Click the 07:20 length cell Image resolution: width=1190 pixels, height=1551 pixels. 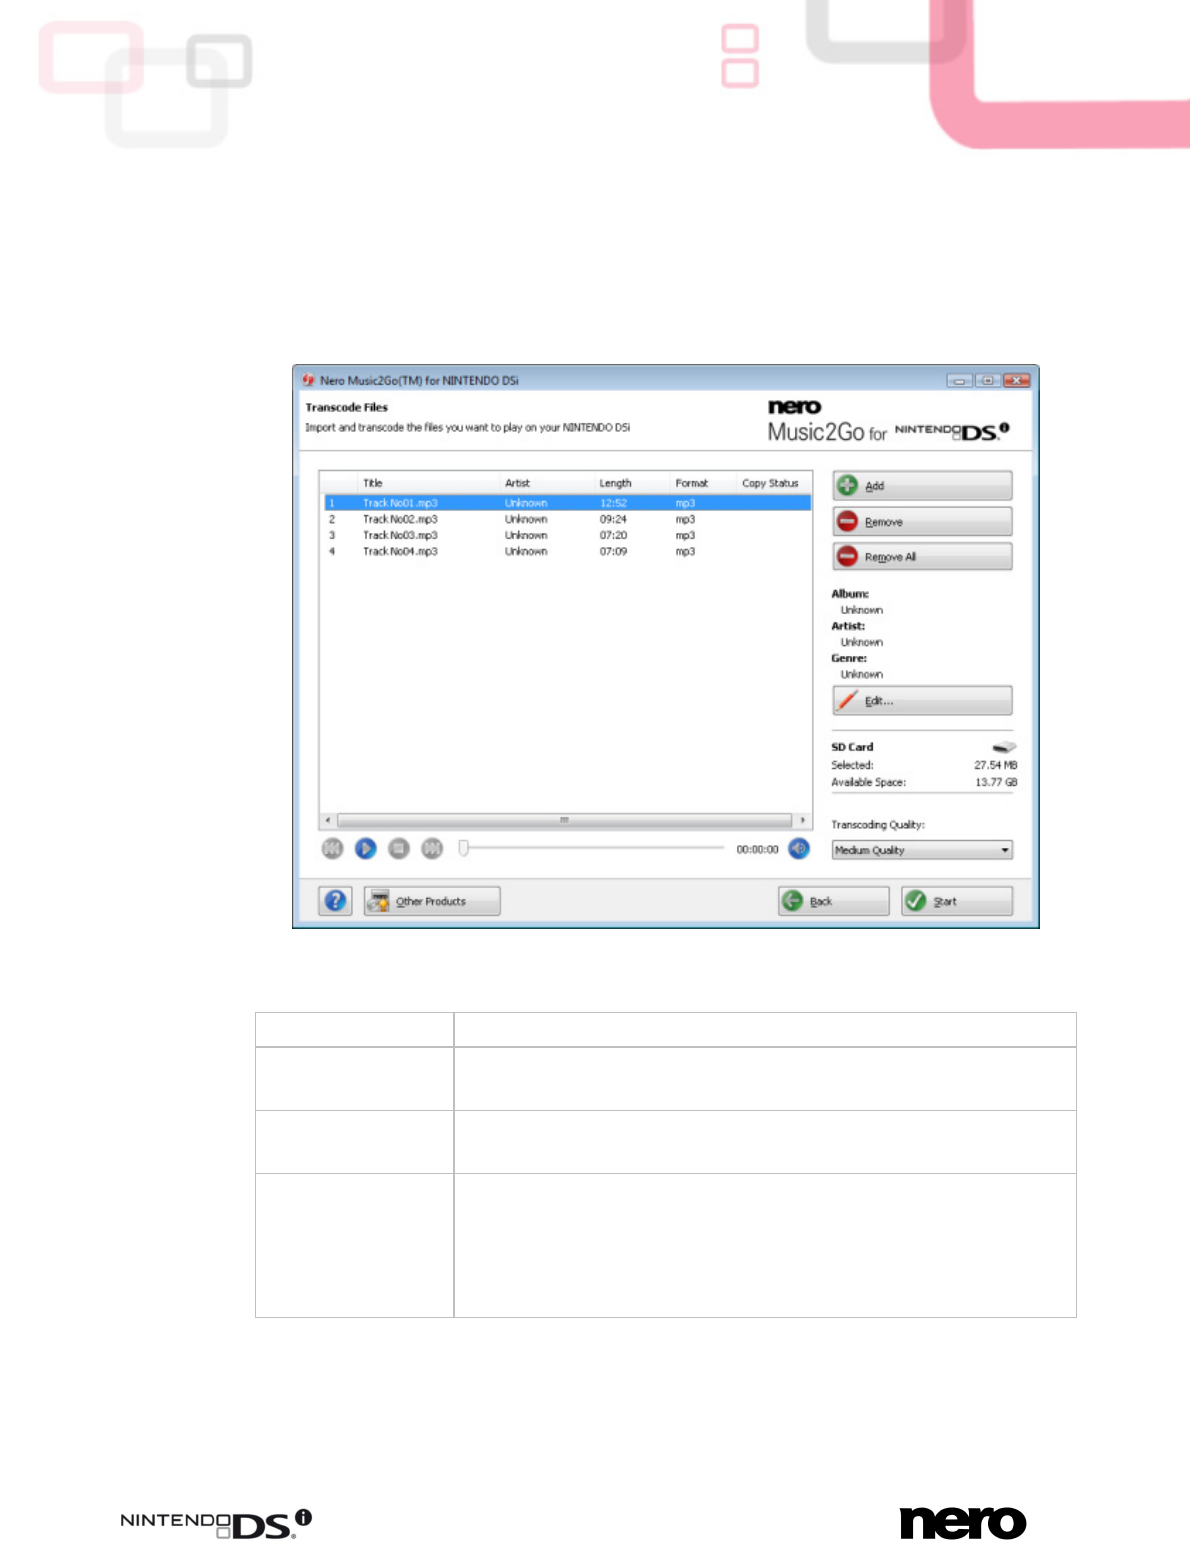[613, 535]
